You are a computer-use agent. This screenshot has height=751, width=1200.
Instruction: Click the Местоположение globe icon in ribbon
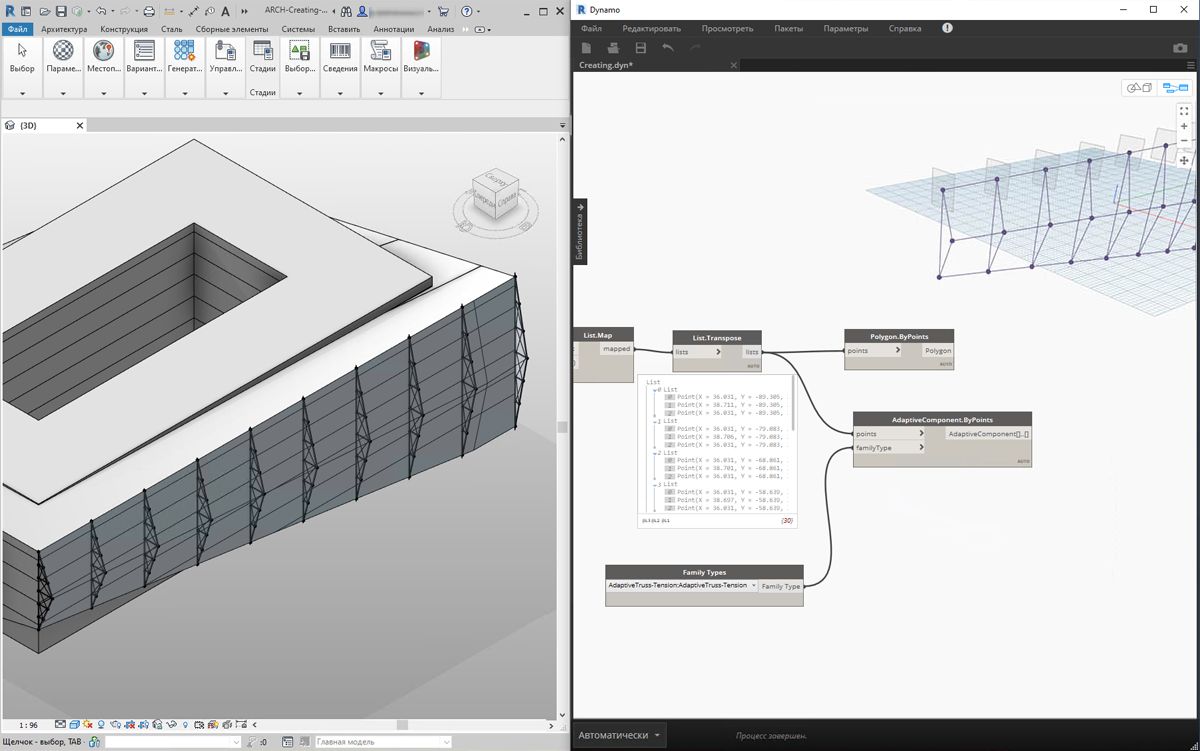[103, 50]
